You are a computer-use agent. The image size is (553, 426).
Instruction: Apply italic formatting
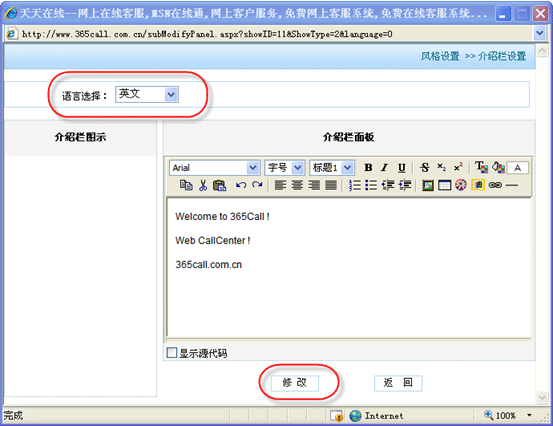tap(384, 168)
